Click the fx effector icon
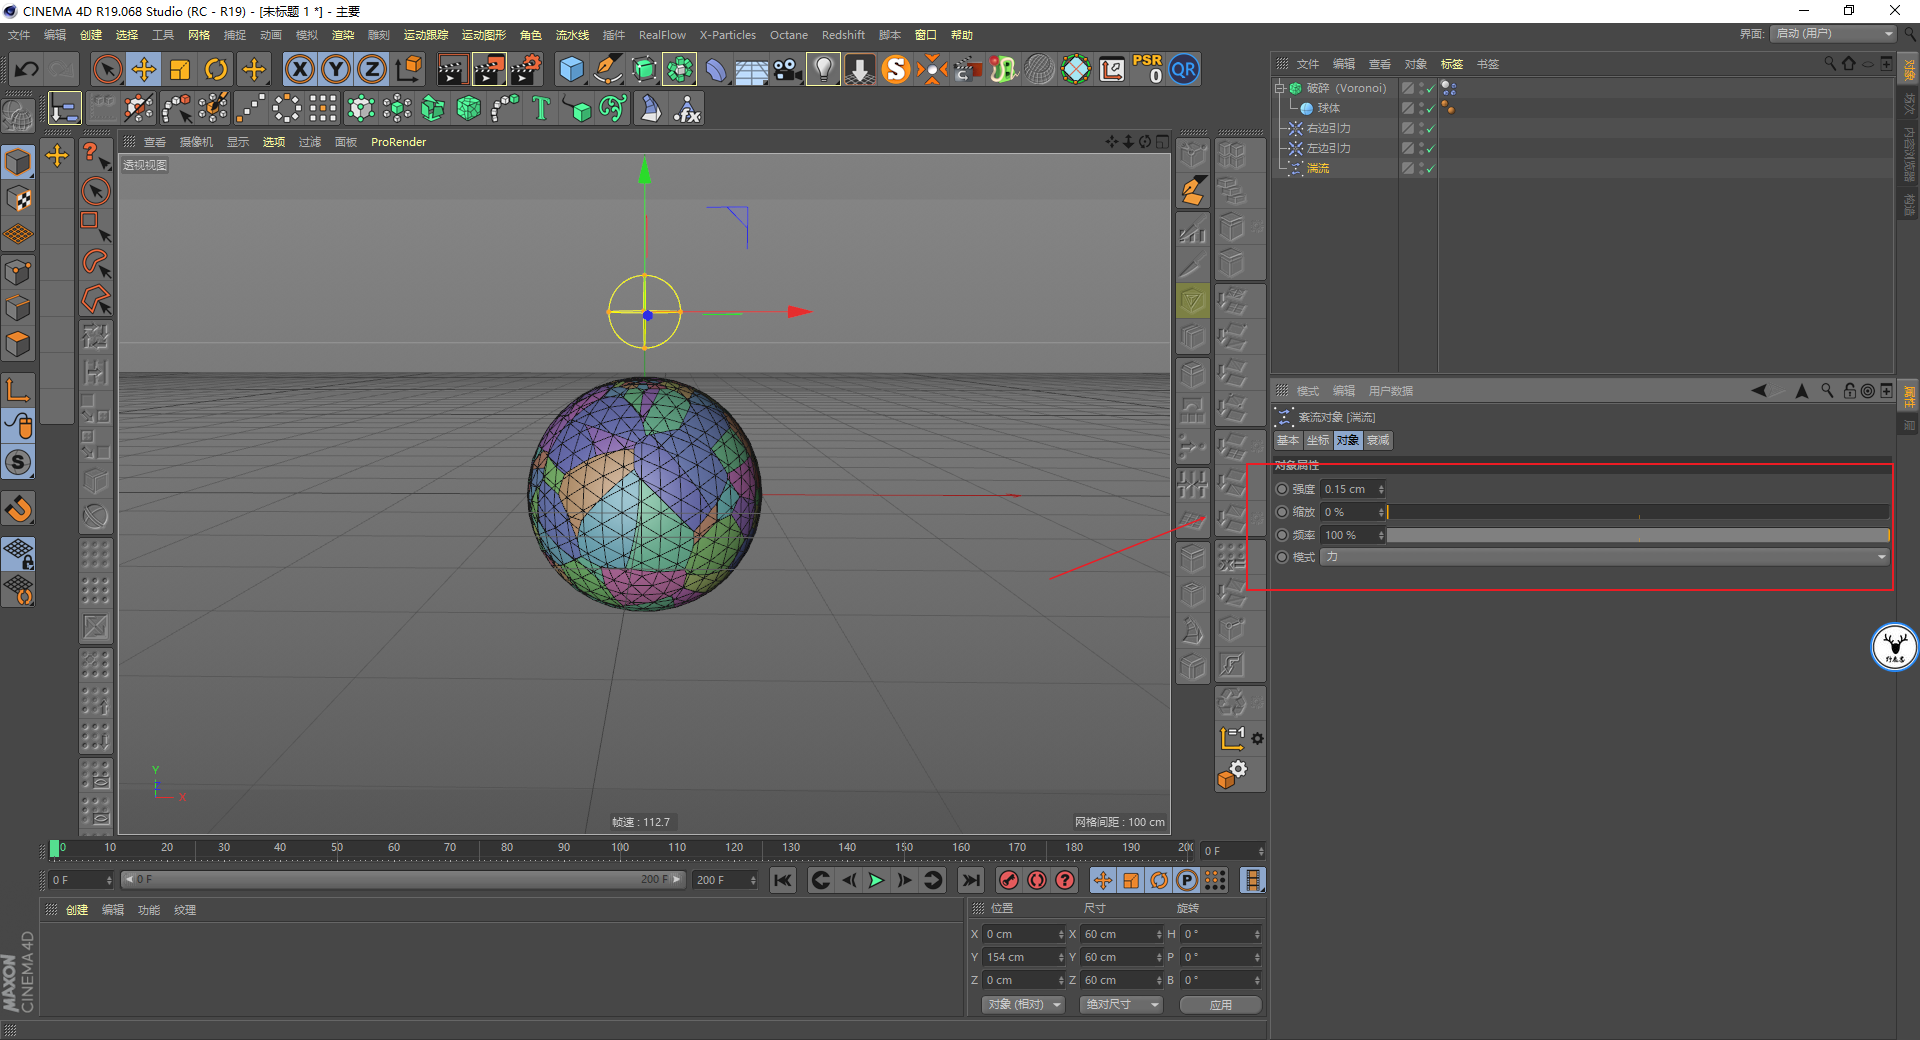This screenshot has width=1920, height=1040. 687,108
